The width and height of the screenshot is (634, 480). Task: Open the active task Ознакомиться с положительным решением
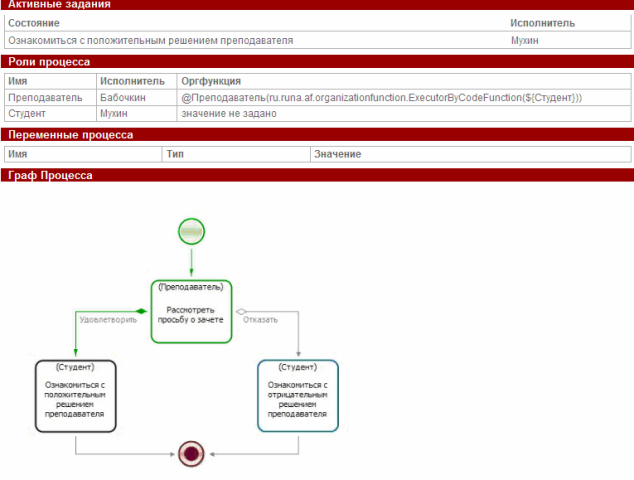[150, 41]
